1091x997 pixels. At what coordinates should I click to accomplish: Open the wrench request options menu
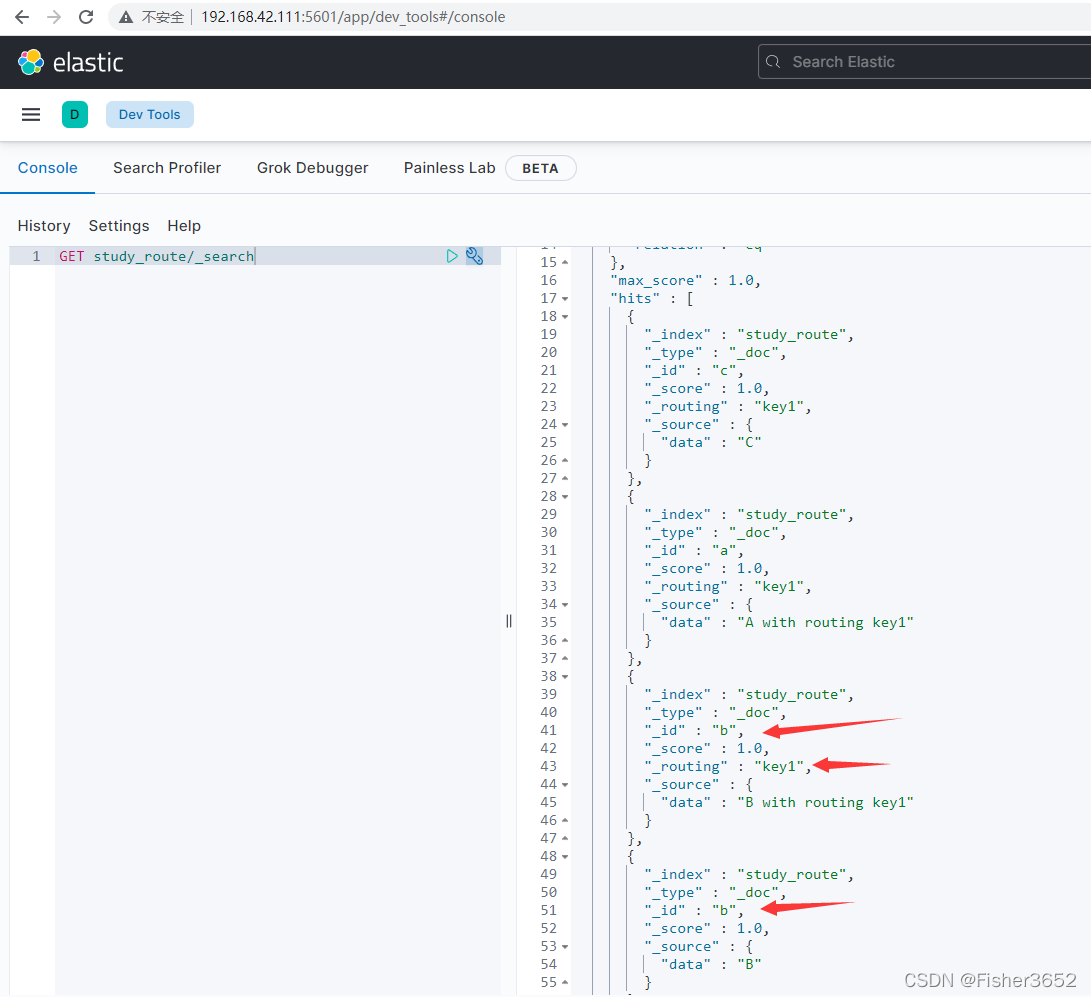tap(475, 256)
